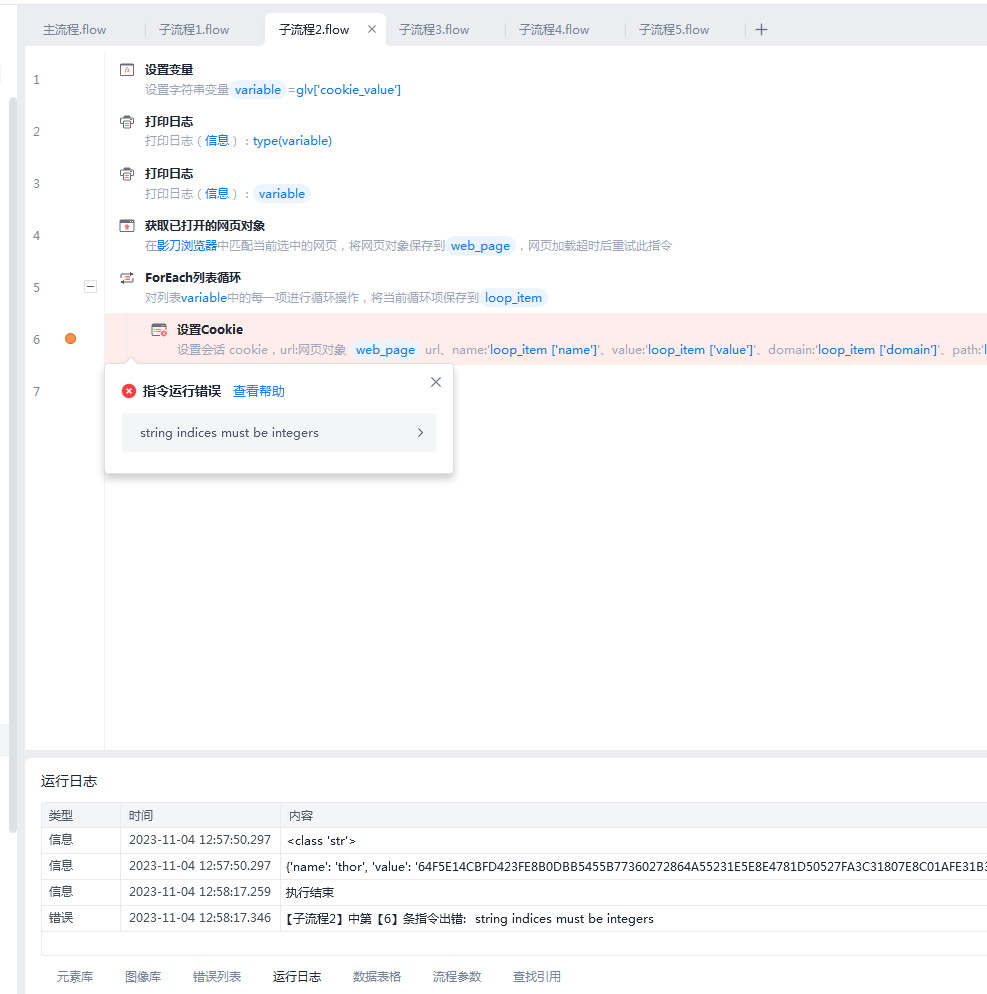
Task: Close the 子流程2.flow tab
Action: [x=372, y=29]
